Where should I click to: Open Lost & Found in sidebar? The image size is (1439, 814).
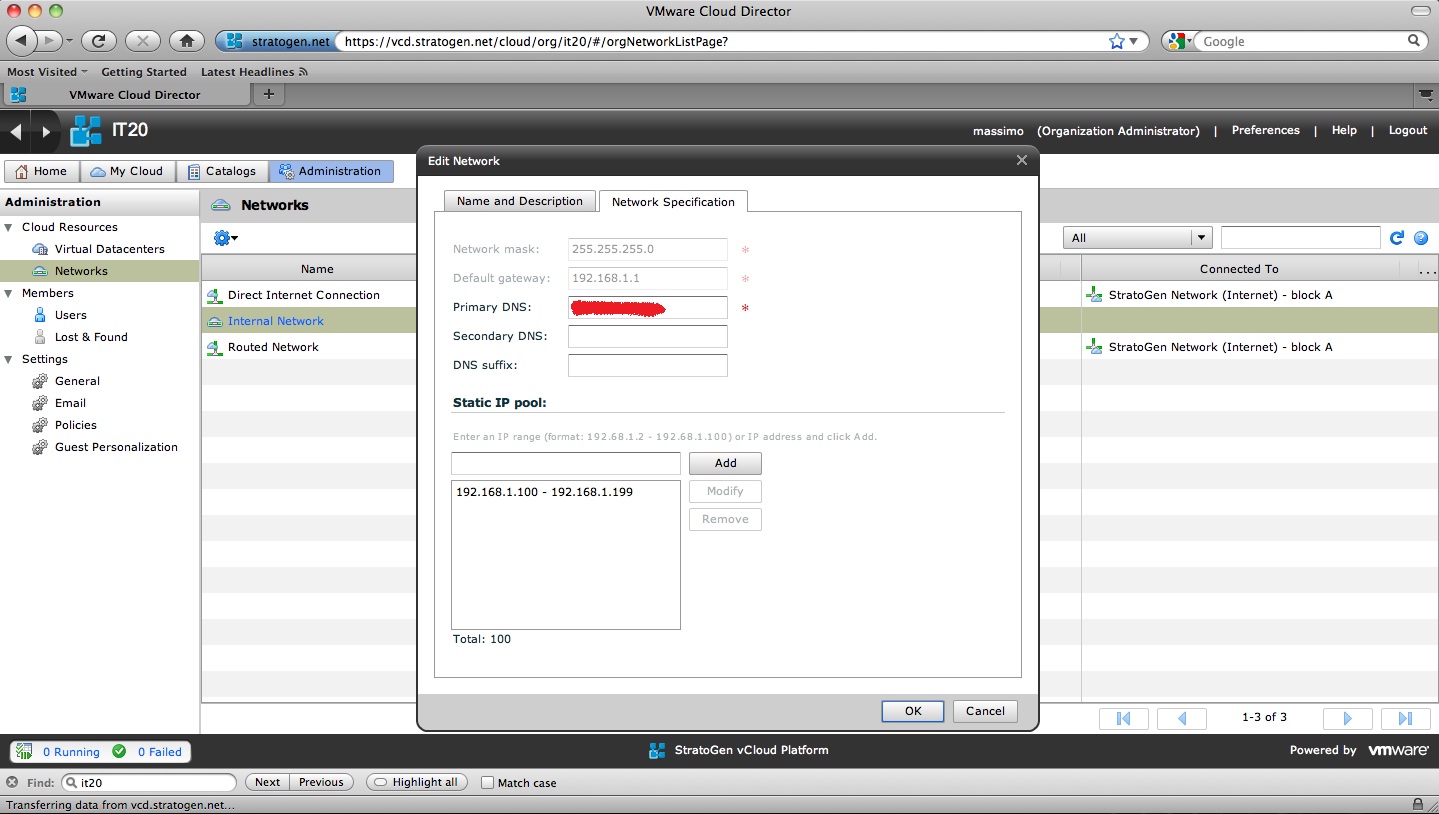(91, 337)
